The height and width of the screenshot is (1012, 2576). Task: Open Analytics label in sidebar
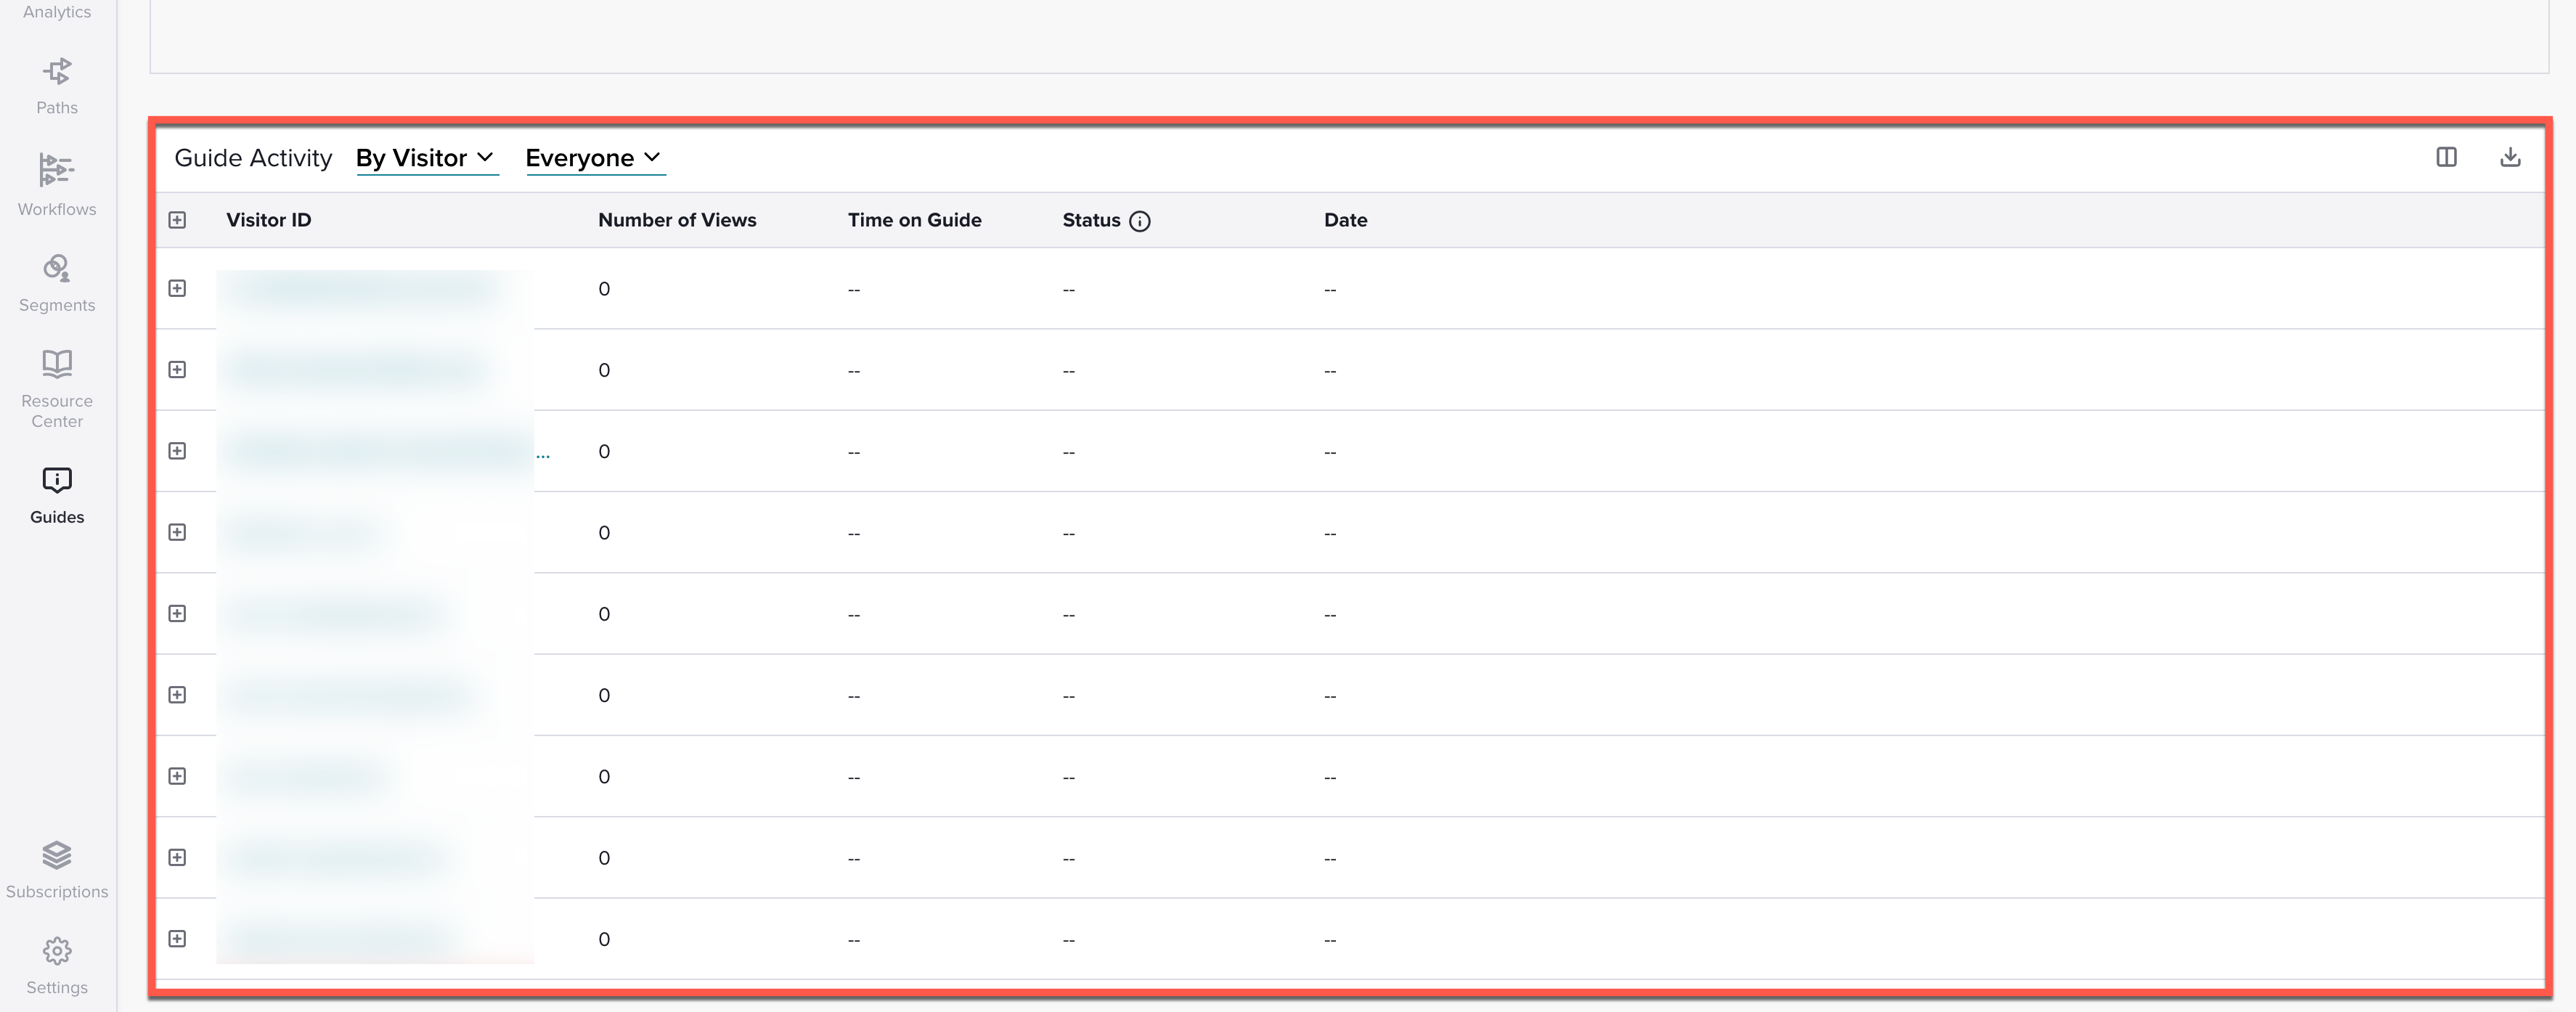click(x=57, y=11)
